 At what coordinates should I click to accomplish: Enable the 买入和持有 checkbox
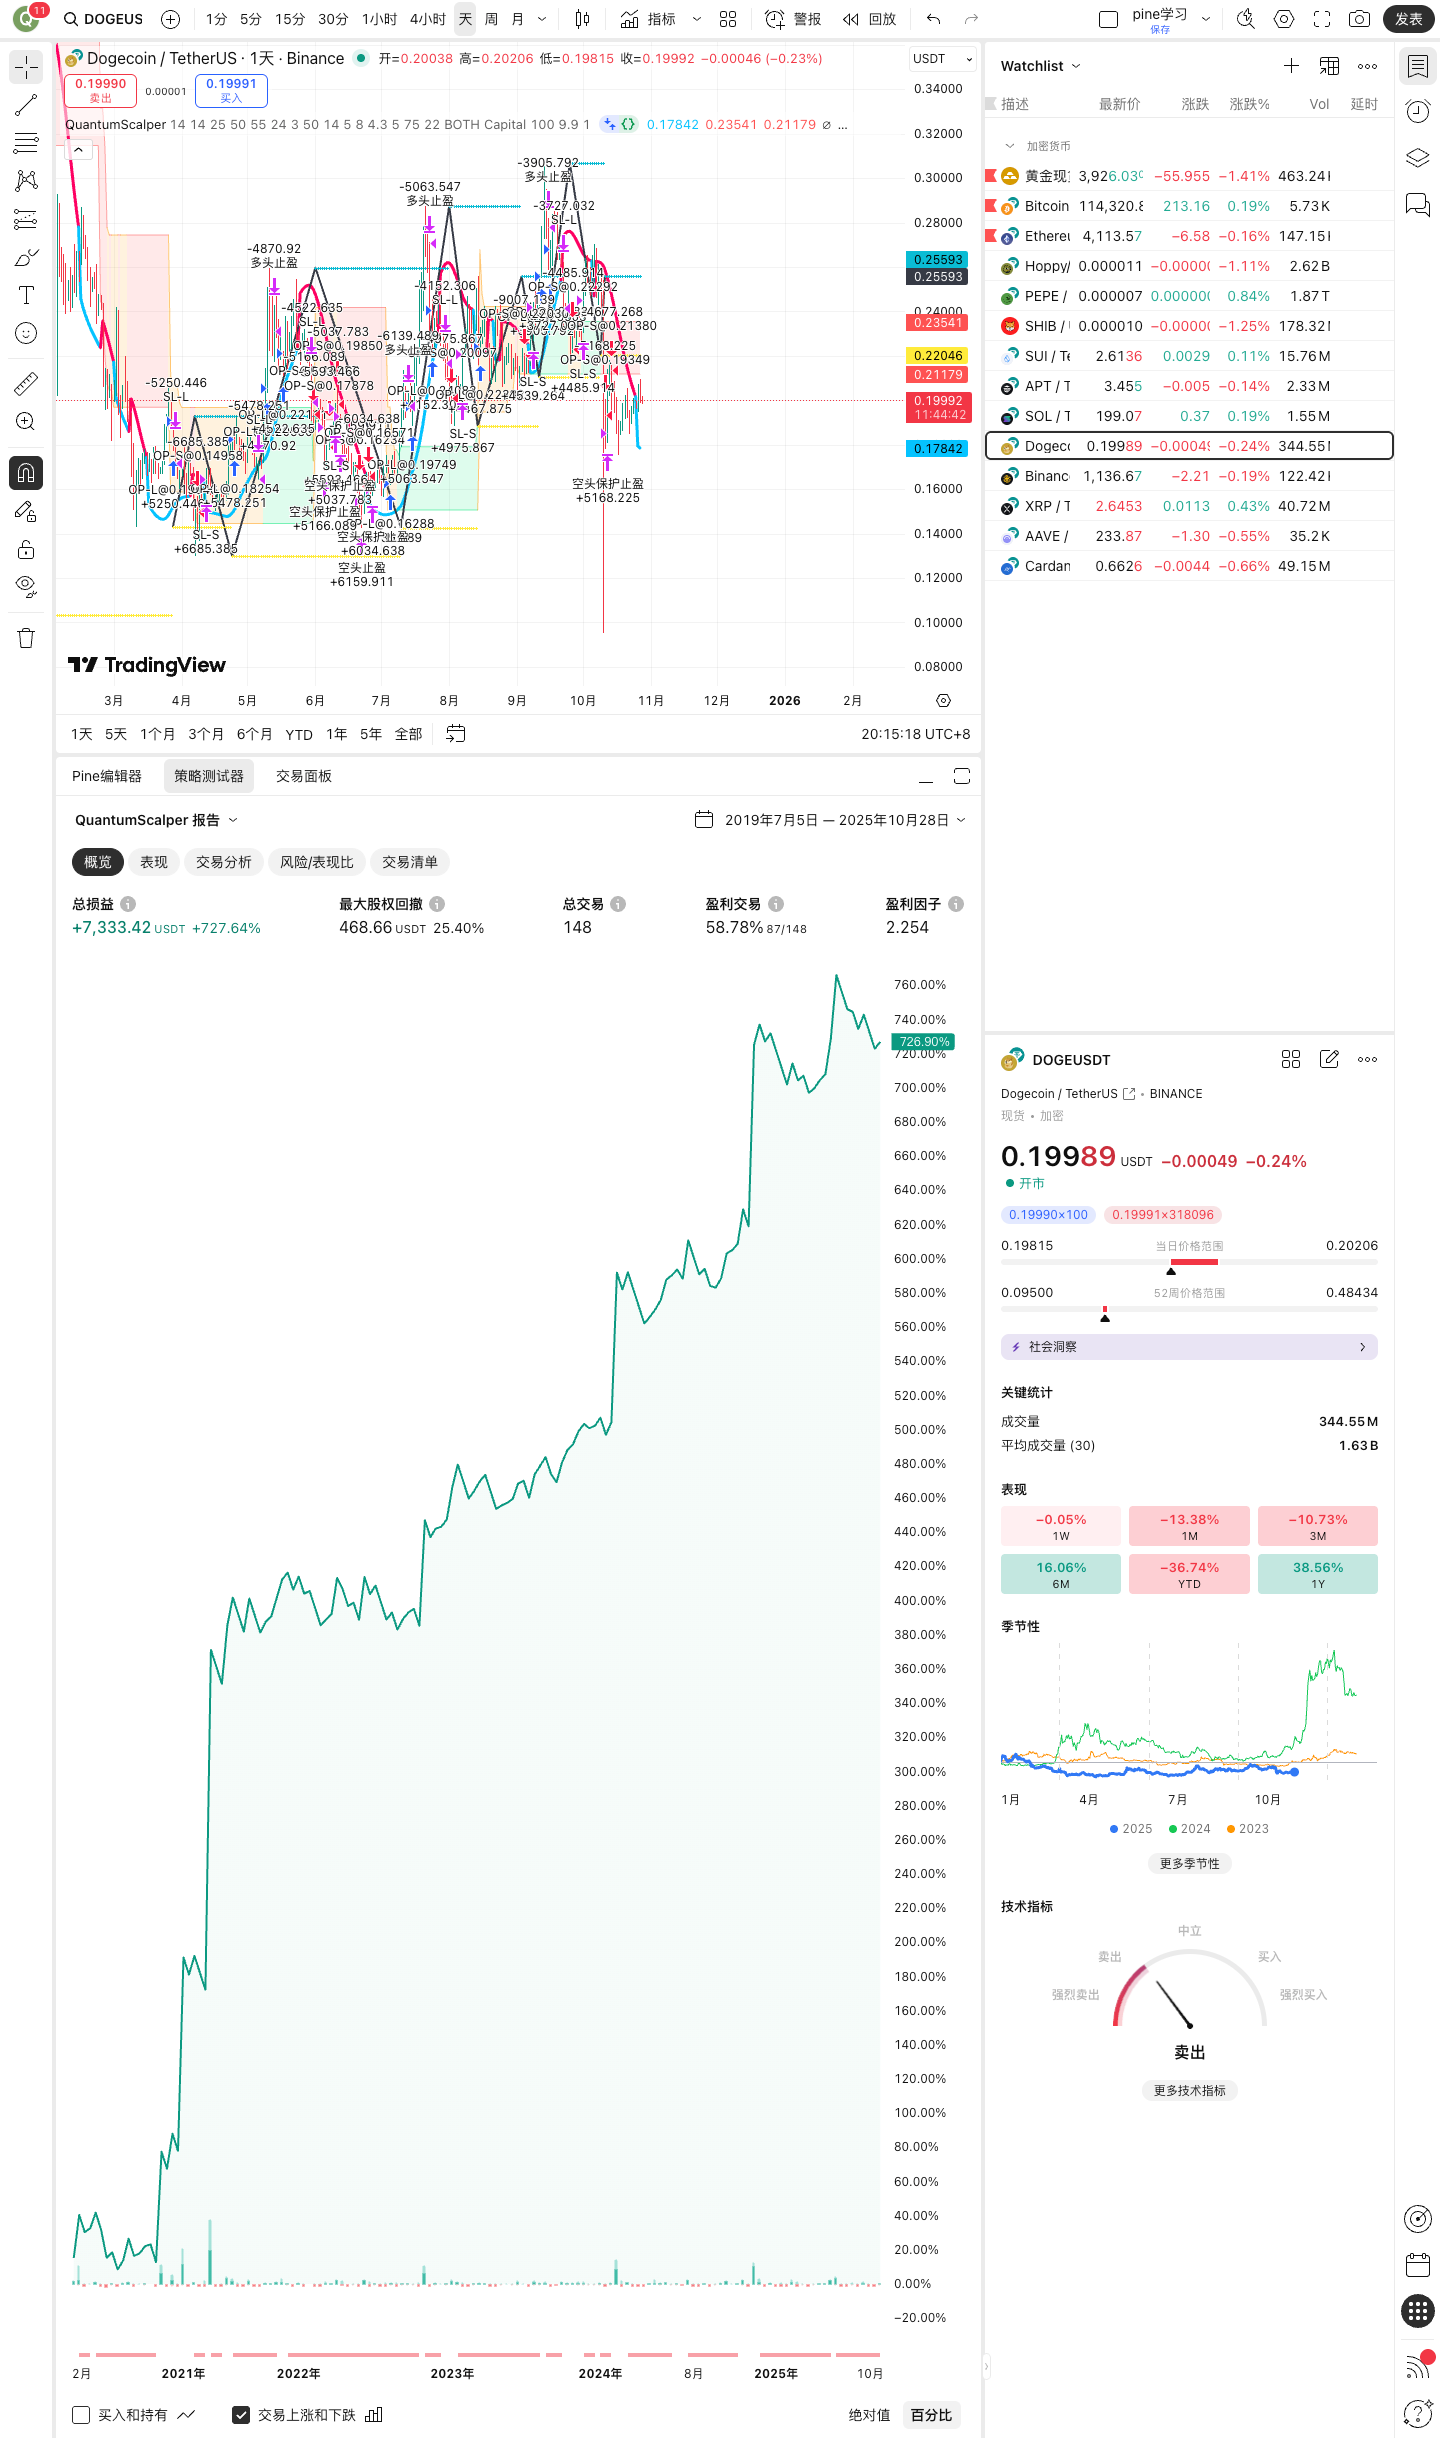tap(82, 2415)
